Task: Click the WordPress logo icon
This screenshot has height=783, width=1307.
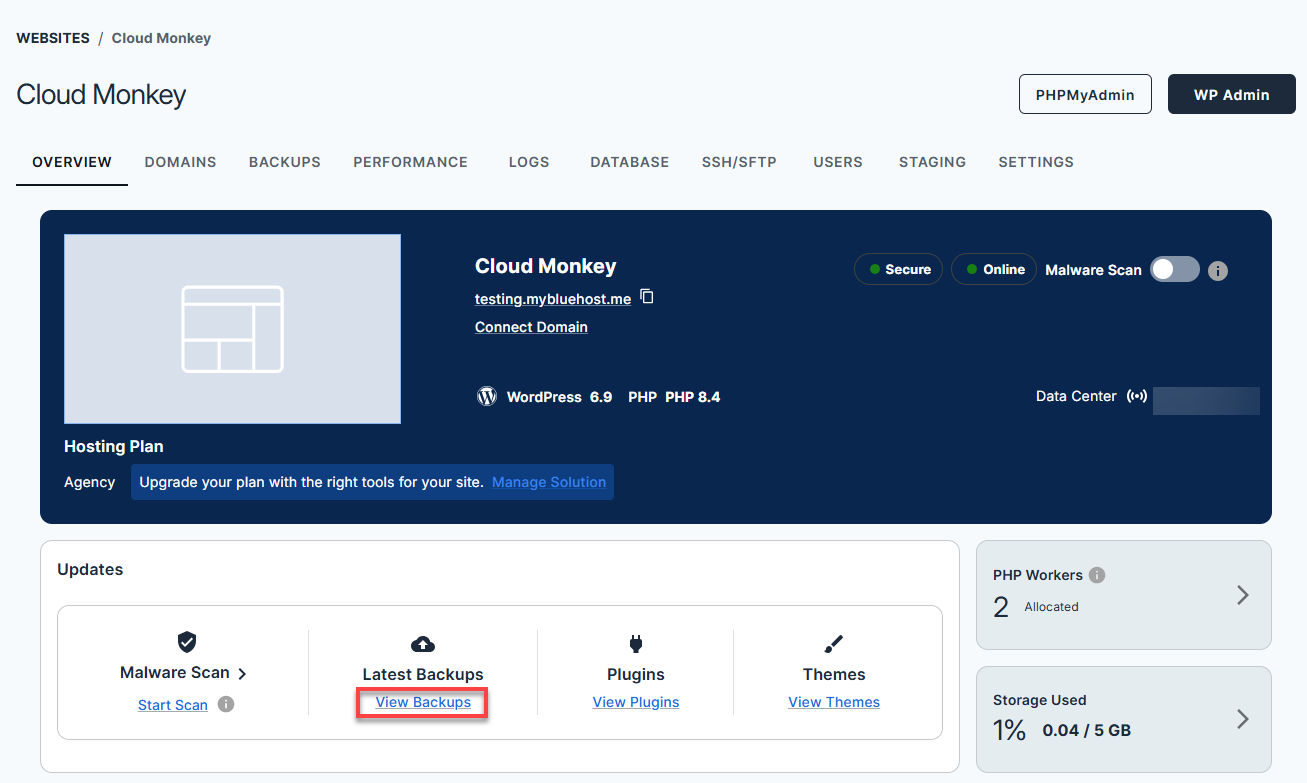Action: [486, 395]
